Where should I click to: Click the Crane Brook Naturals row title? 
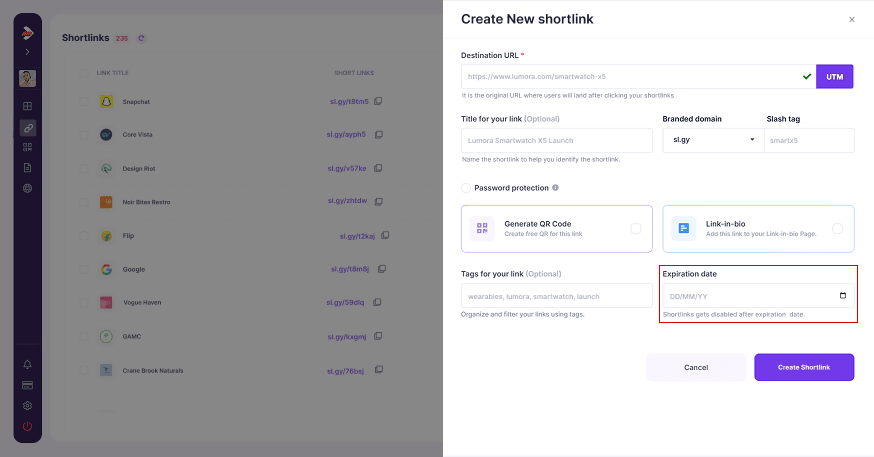153,371
